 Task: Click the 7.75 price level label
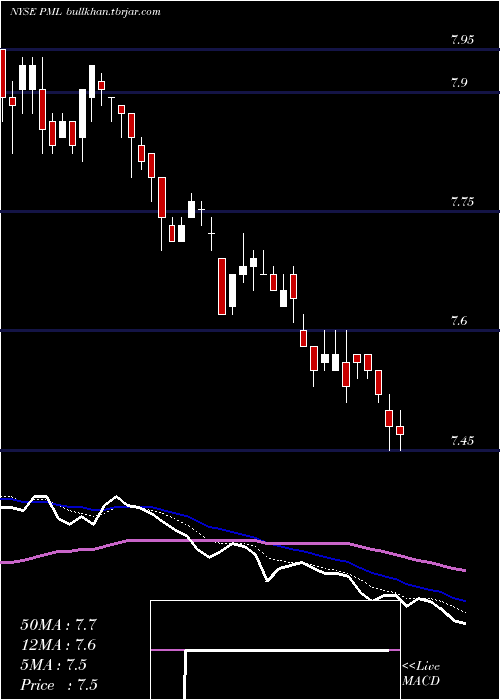(x=461, y=202)
